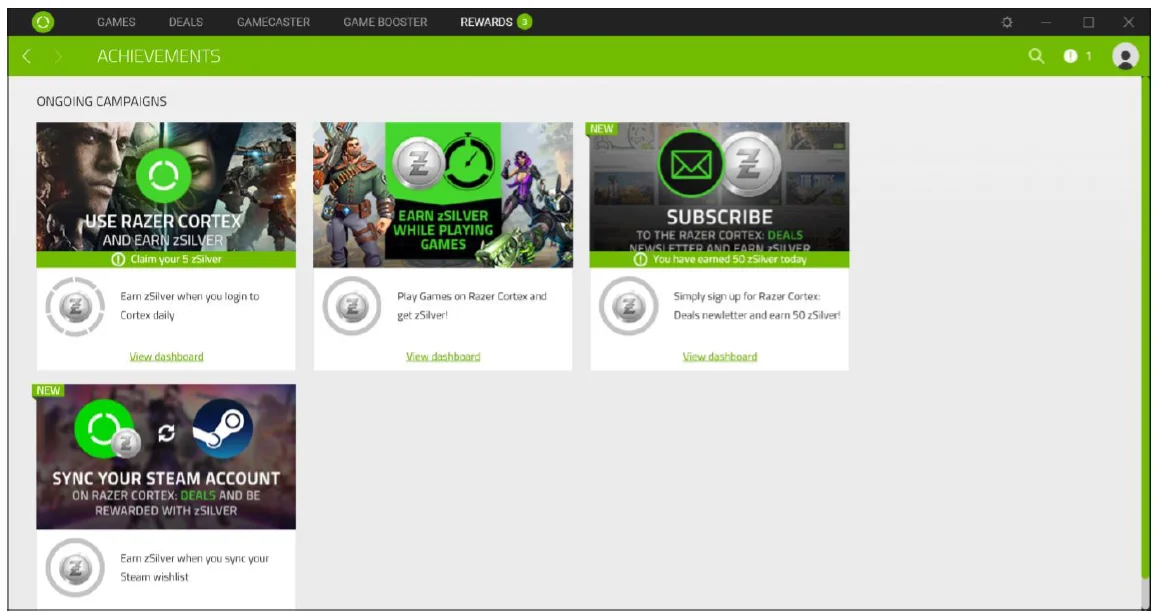Open your profile avatar
The height and width of the screenshot is (616, 1165).
pyautogui.click(x=1126, y=56)
